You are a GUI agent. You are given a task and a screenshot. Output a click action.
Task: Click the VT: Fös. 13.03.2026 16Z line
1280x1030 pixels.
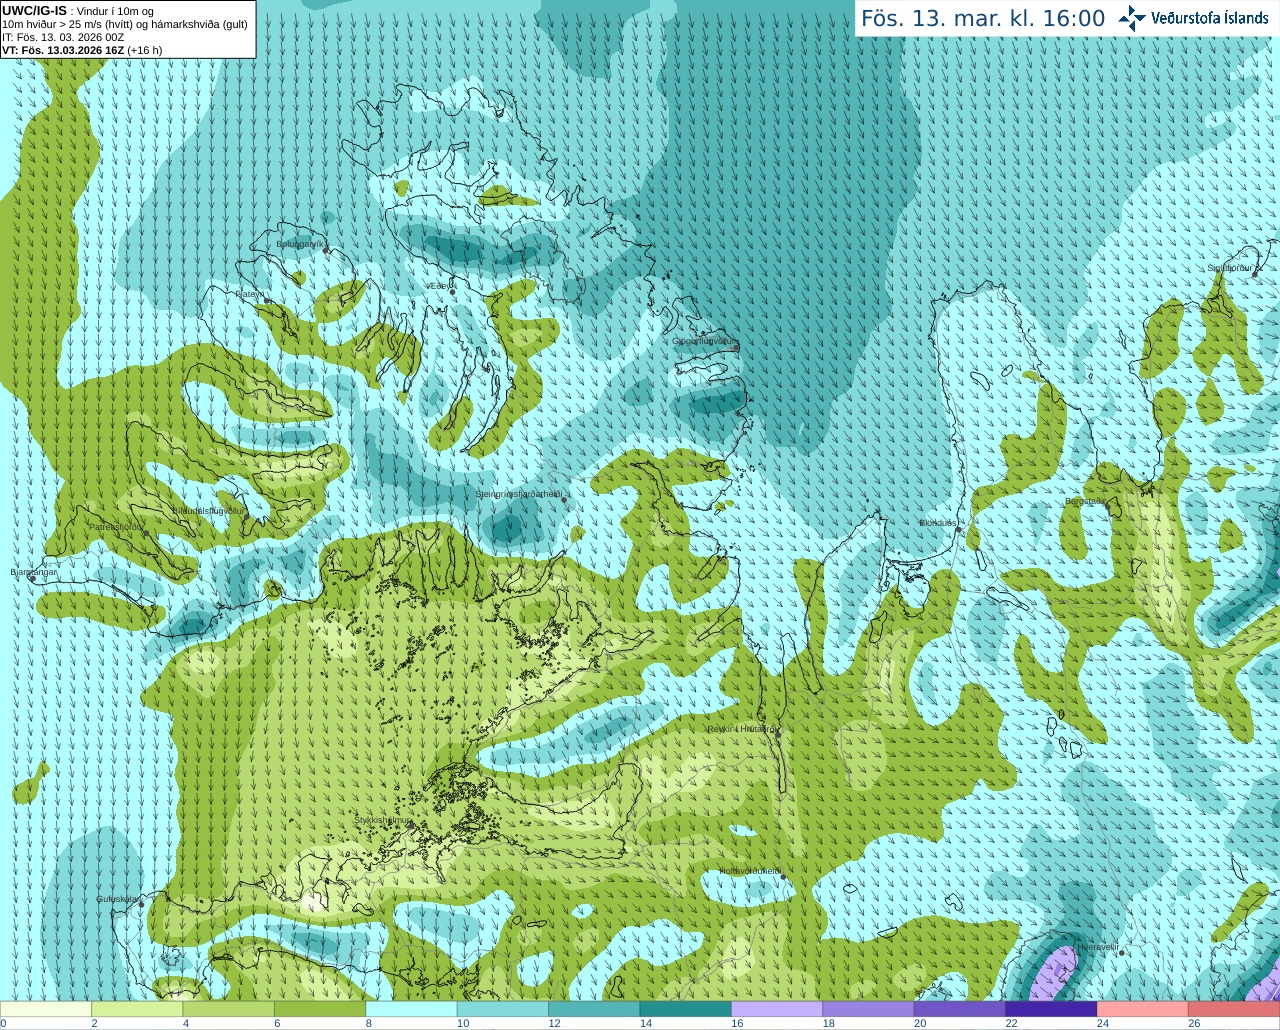pos(82,50)
